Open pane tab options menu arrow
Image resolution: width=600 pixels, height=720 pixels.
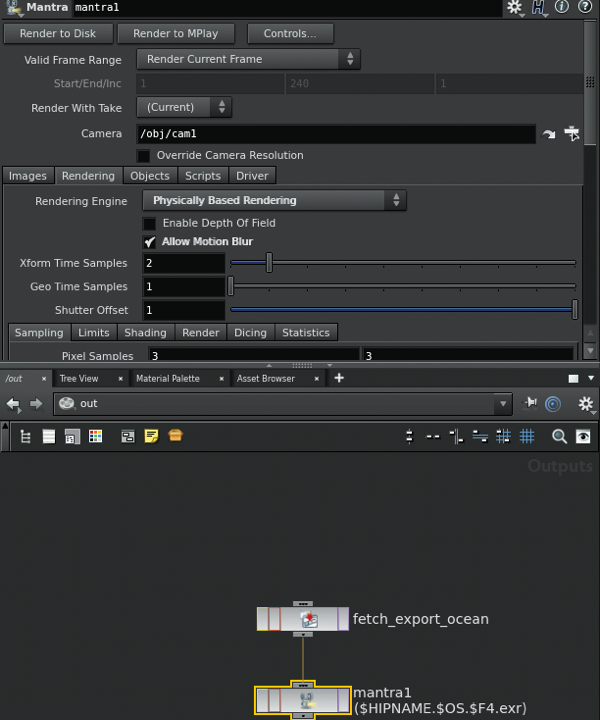(591, 378)
